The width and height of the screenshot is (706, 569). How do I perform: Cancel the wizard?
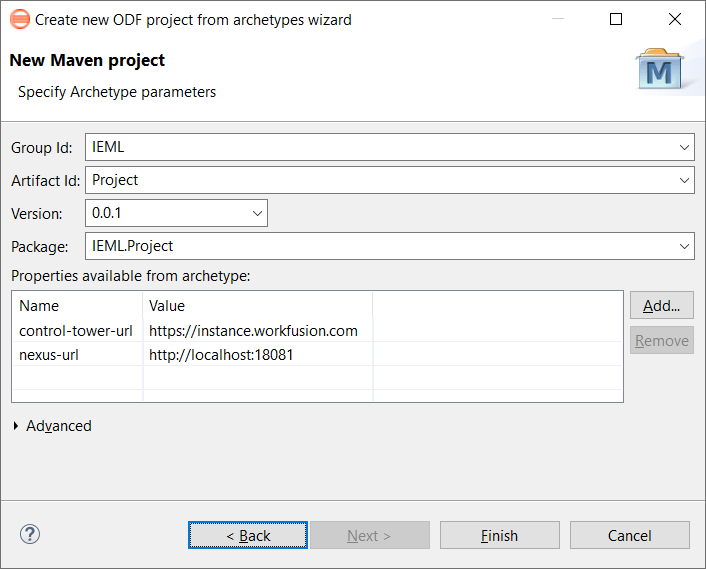pos(630,535)
